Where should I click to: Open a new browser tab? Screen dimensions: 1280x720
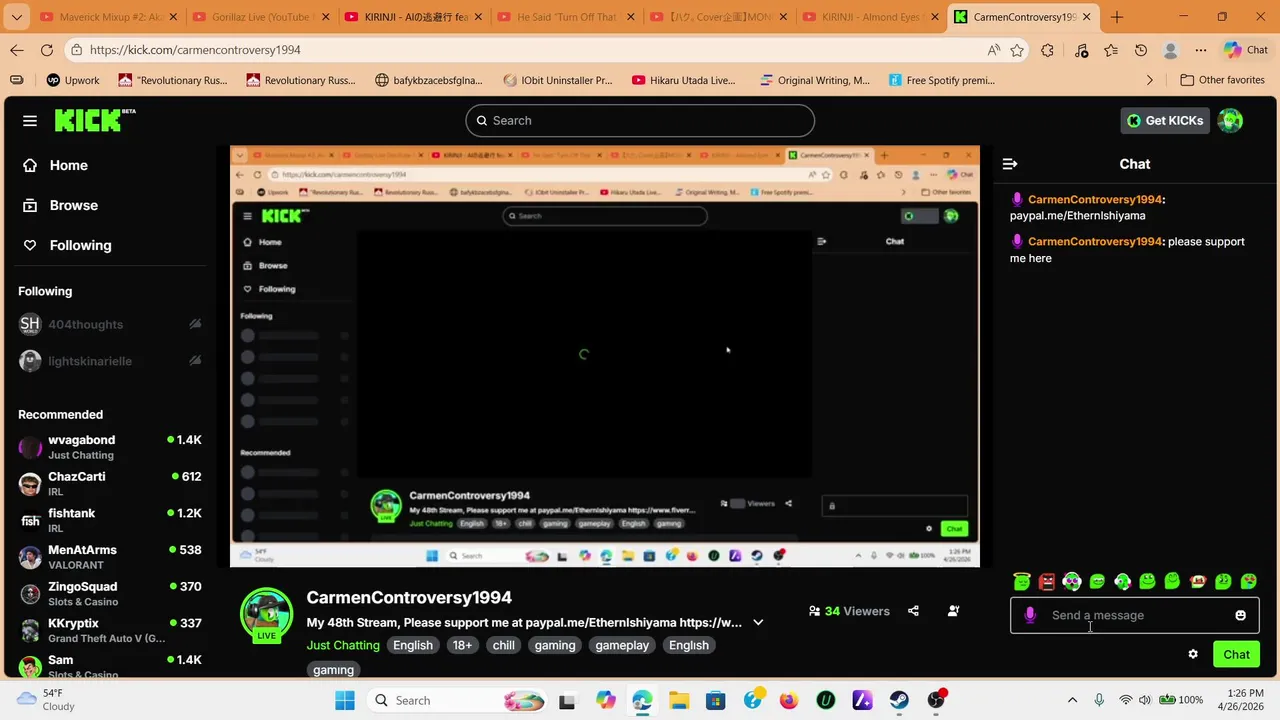click(x=1117, y=17)
